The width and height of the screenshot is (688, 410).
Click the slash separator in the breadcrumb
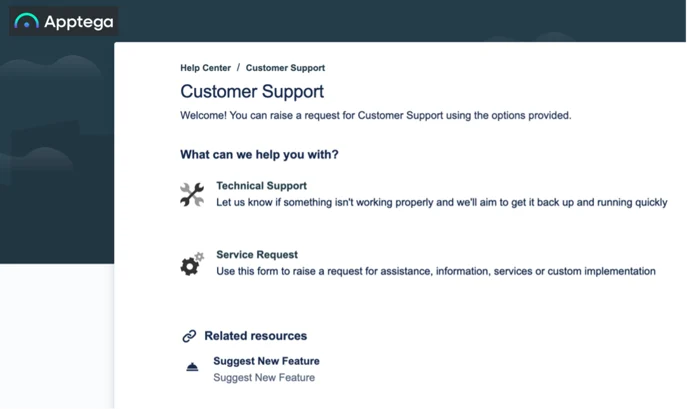(238, 68)
